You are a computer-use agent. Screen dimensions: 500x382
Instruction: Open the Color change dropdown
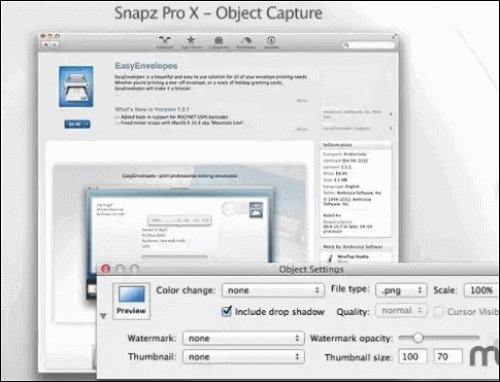[x=273, y=290]
